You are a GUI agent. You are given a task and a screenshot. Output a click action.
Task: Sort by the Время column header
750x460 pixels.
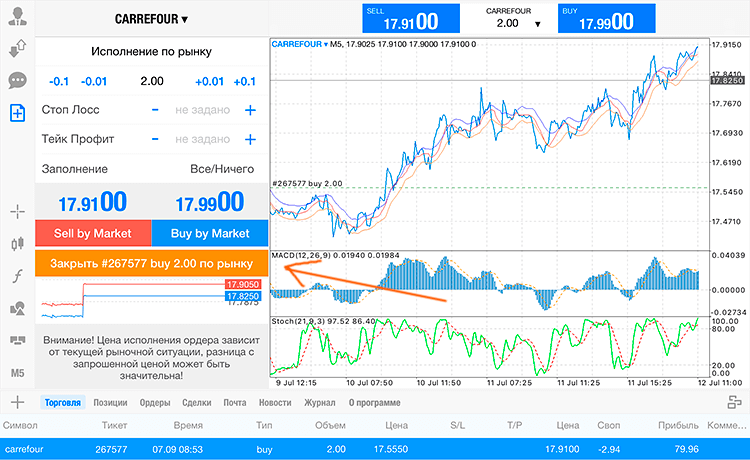188,425
